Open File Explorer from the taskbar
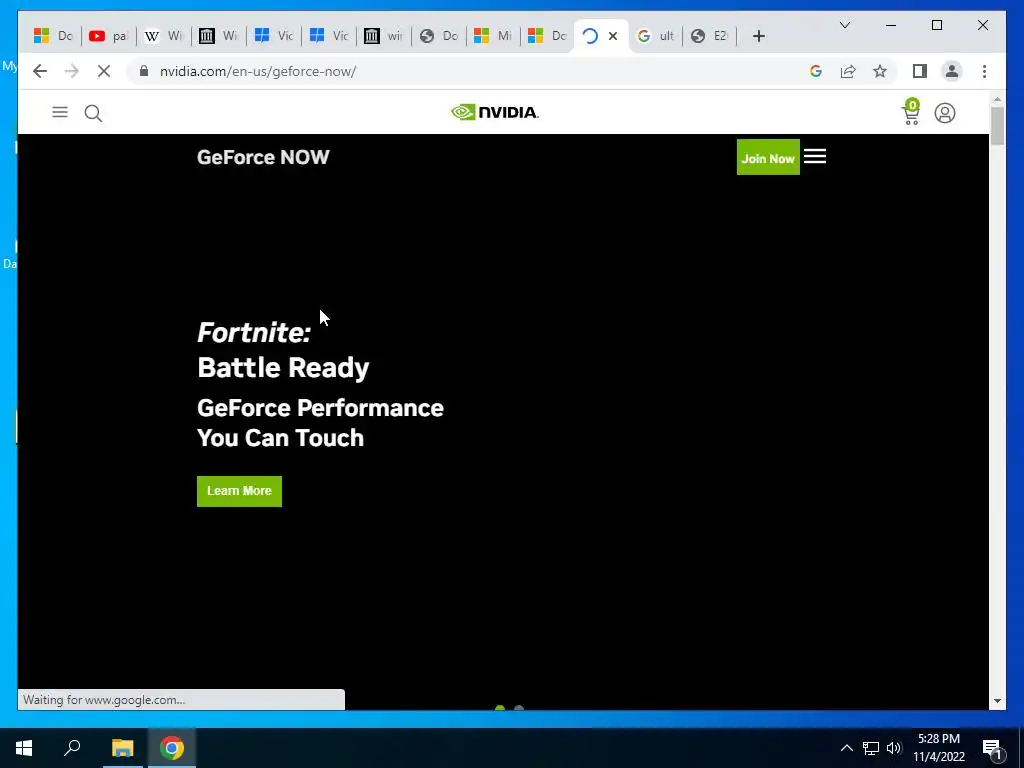 tap(122, 748)
